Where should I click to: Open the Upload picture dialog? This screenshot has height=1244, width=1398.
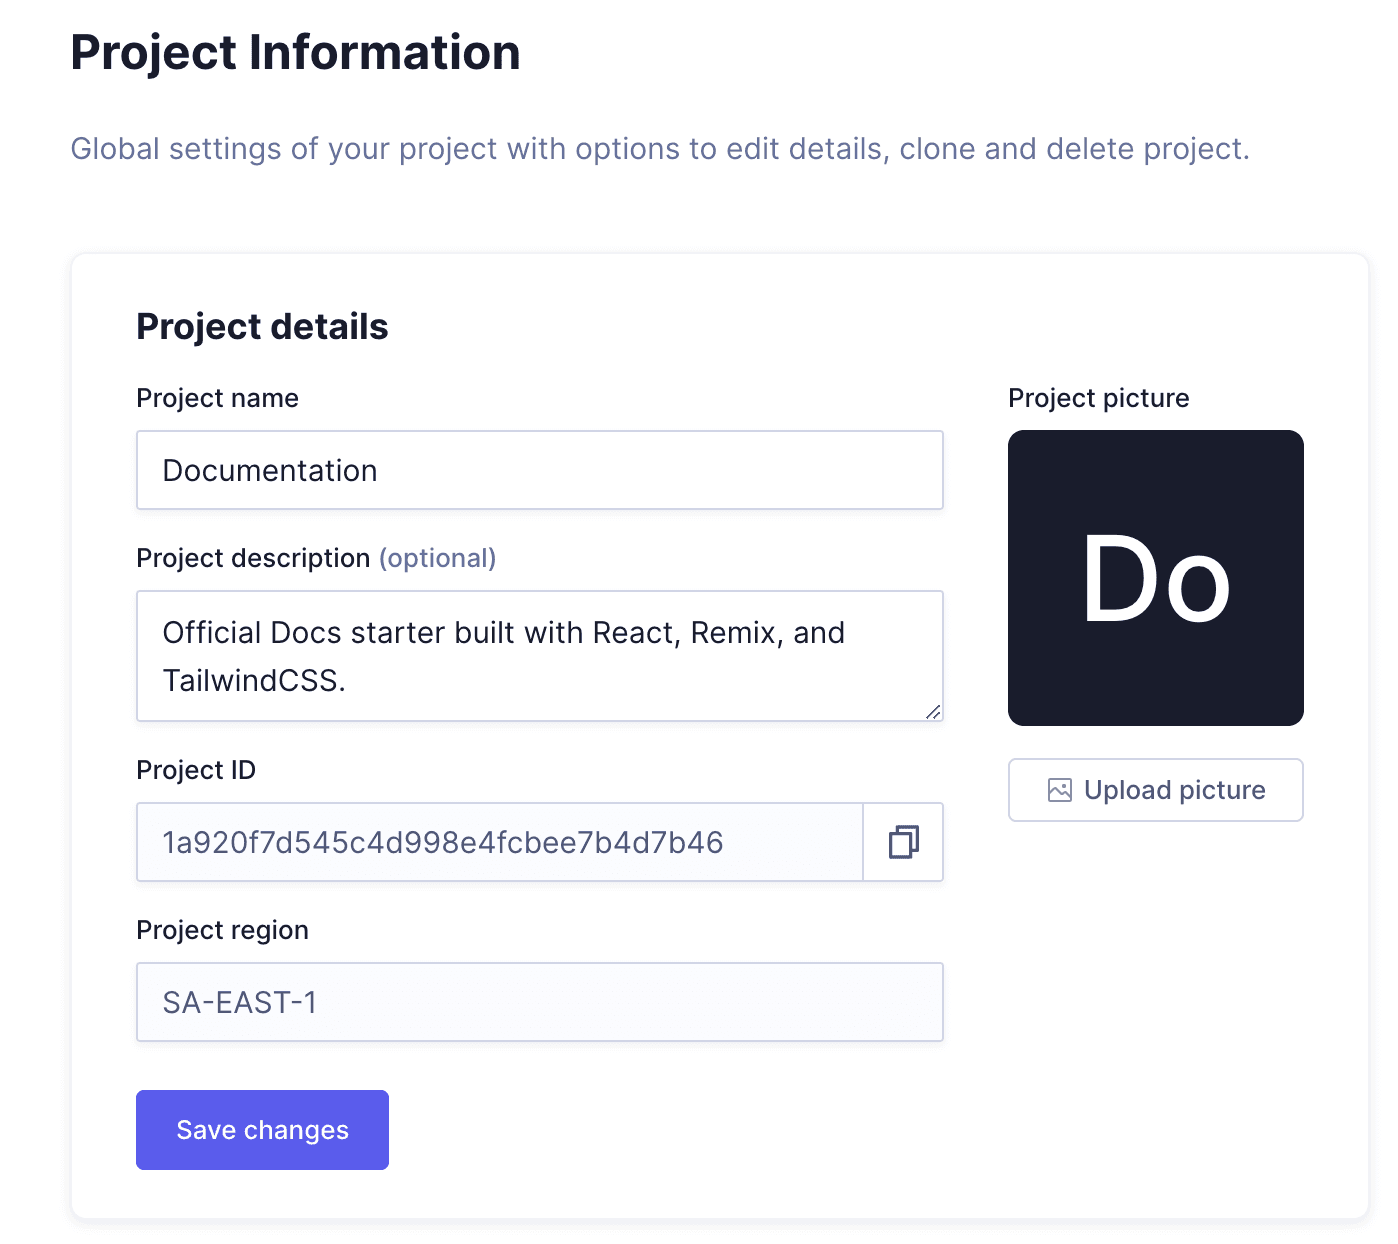[x=1155, y=790]
